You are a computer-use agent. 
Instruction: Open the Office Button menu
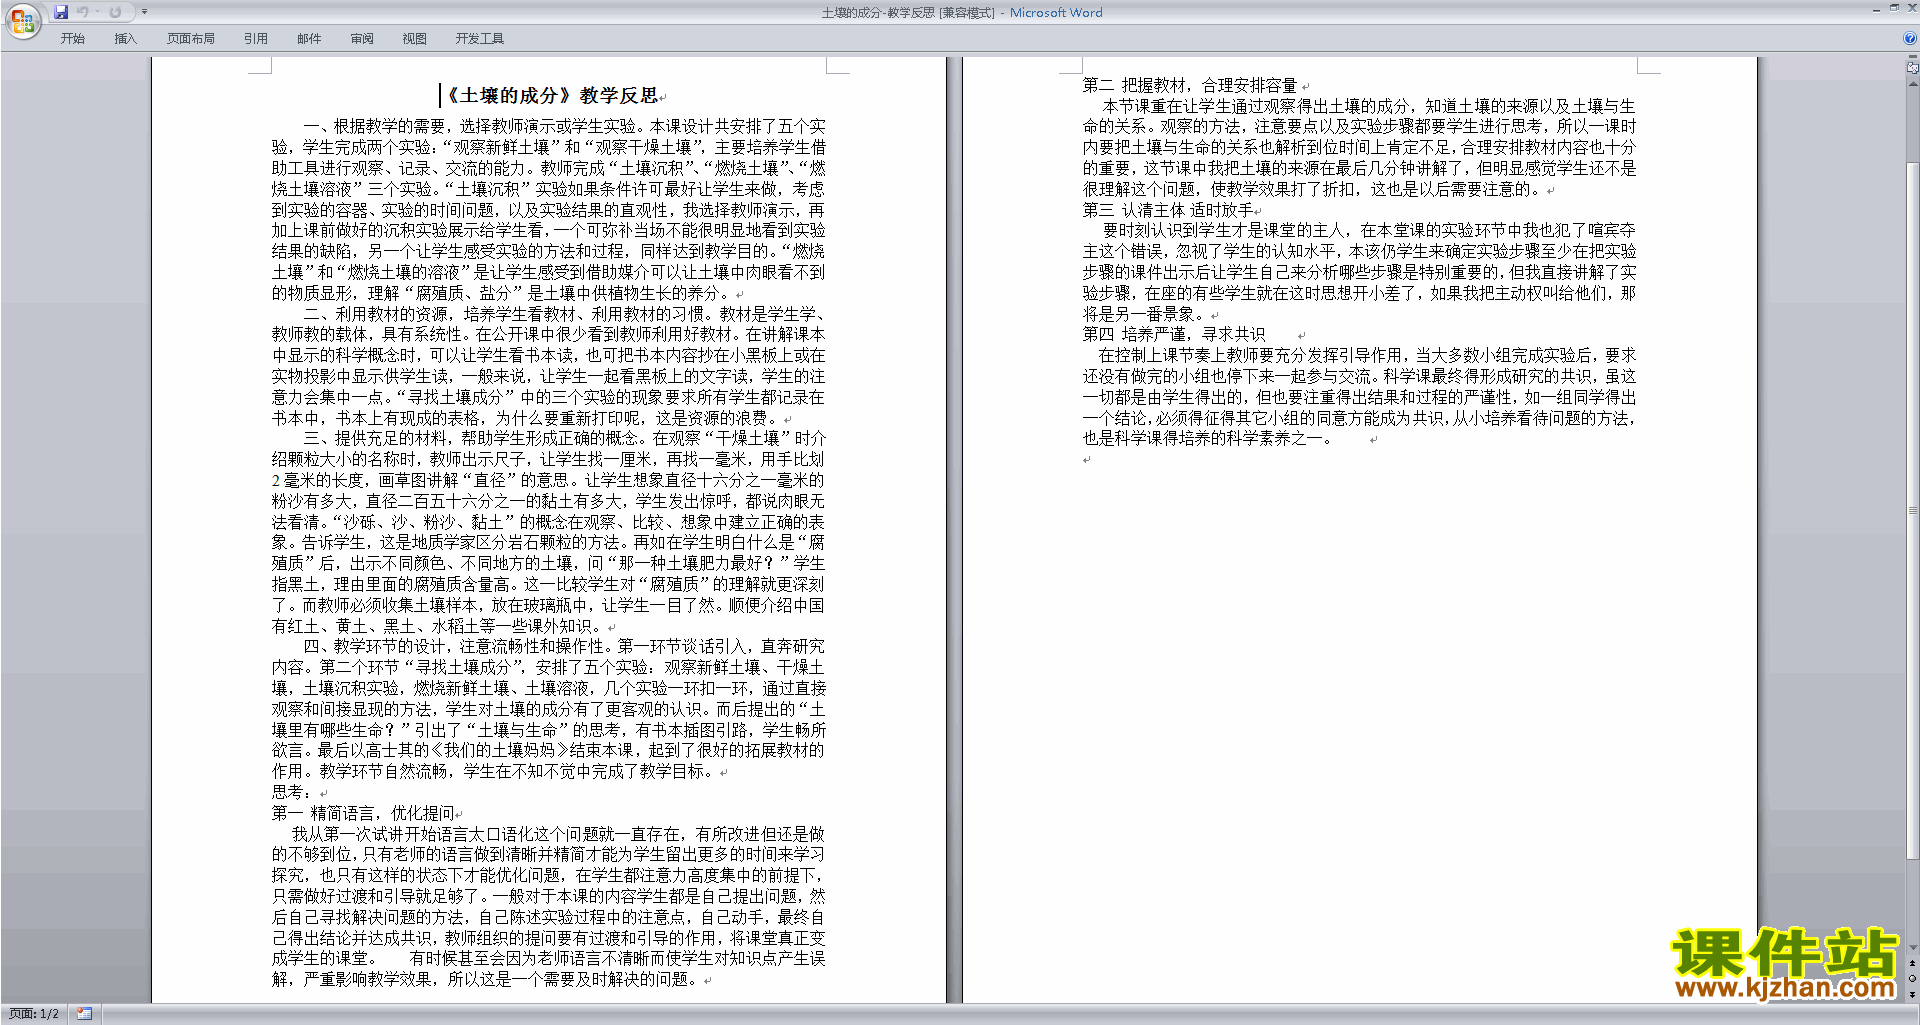pyautogui.click(x=22, y=20)
